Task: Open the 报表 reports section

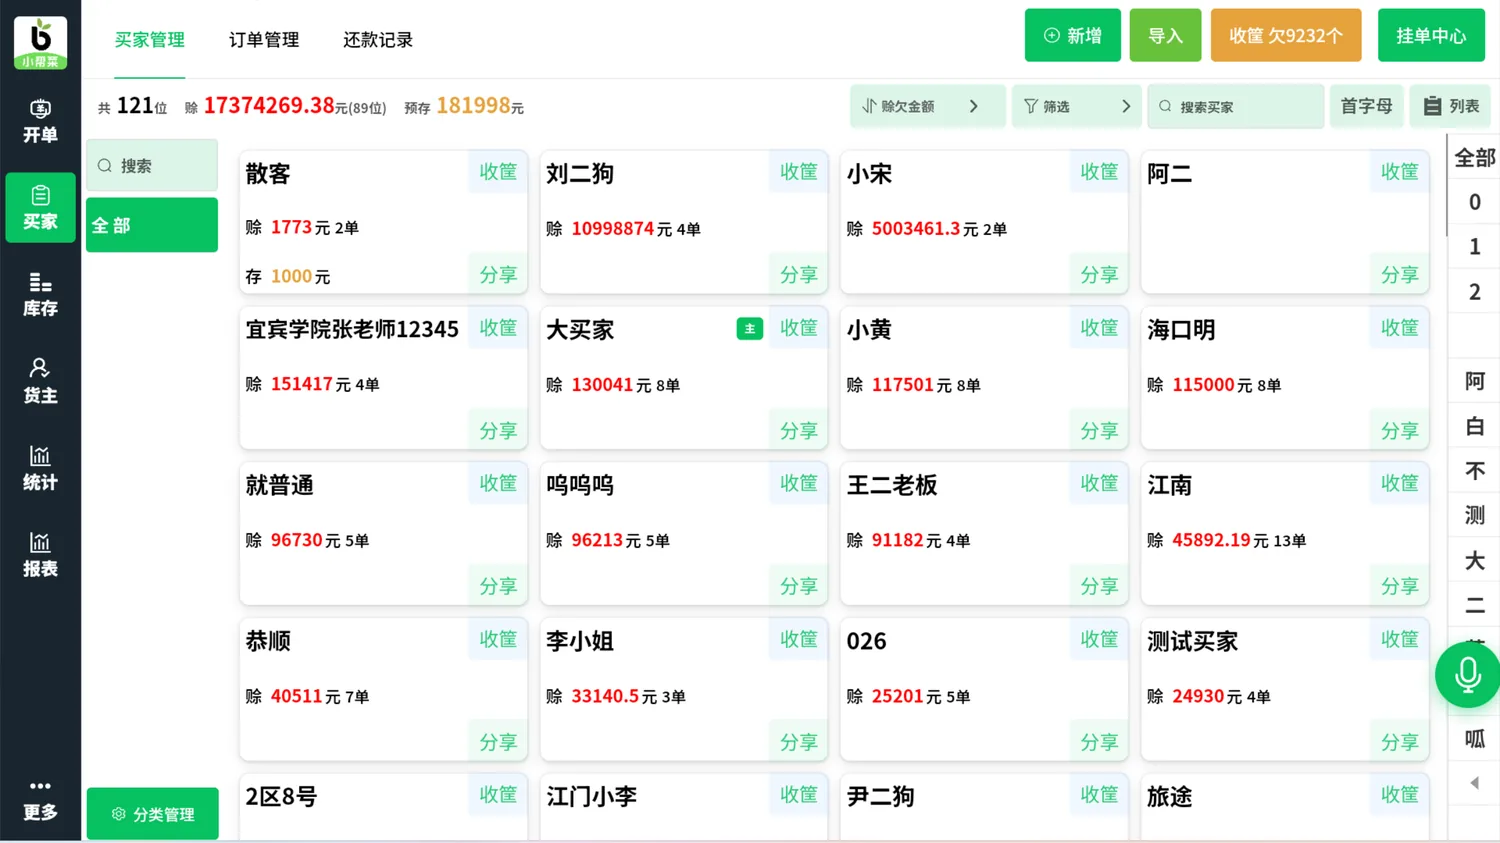Action: coord(40,555)
